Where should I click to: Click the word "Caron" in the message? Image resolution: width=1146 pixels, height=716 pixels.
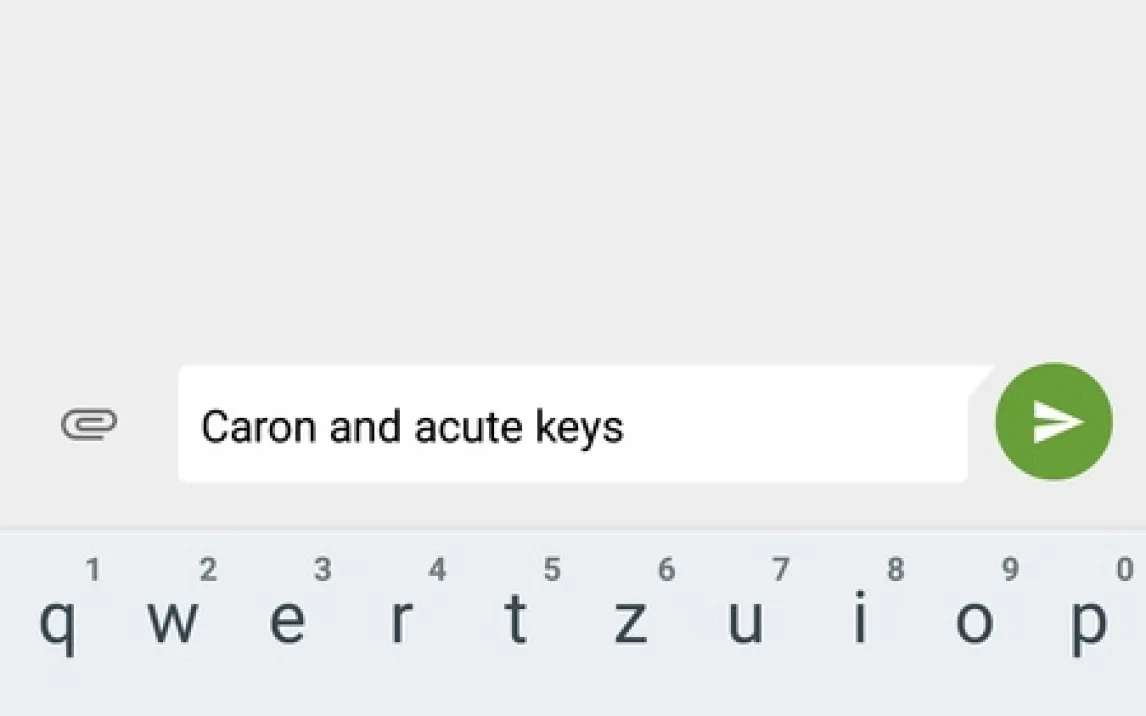click(260, 427)
